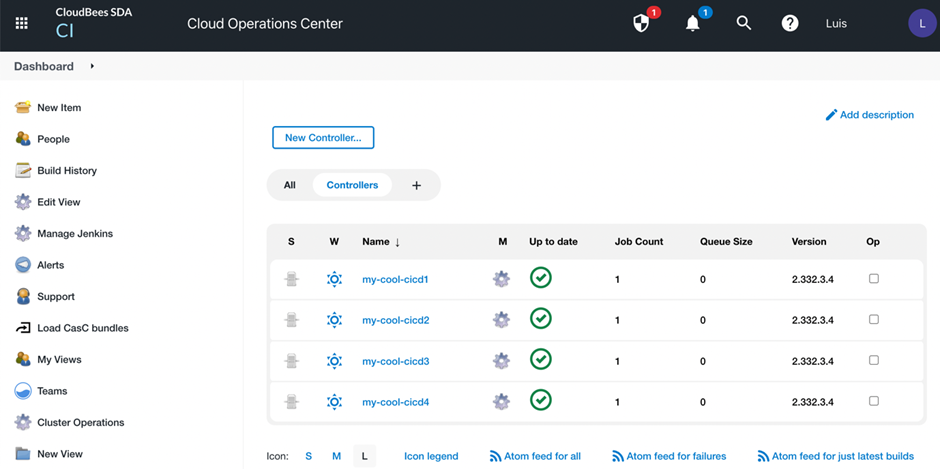Open the my-cool-cicd4 controller link
The height and width of the screenshot is (469, 940).
[396, 402]
